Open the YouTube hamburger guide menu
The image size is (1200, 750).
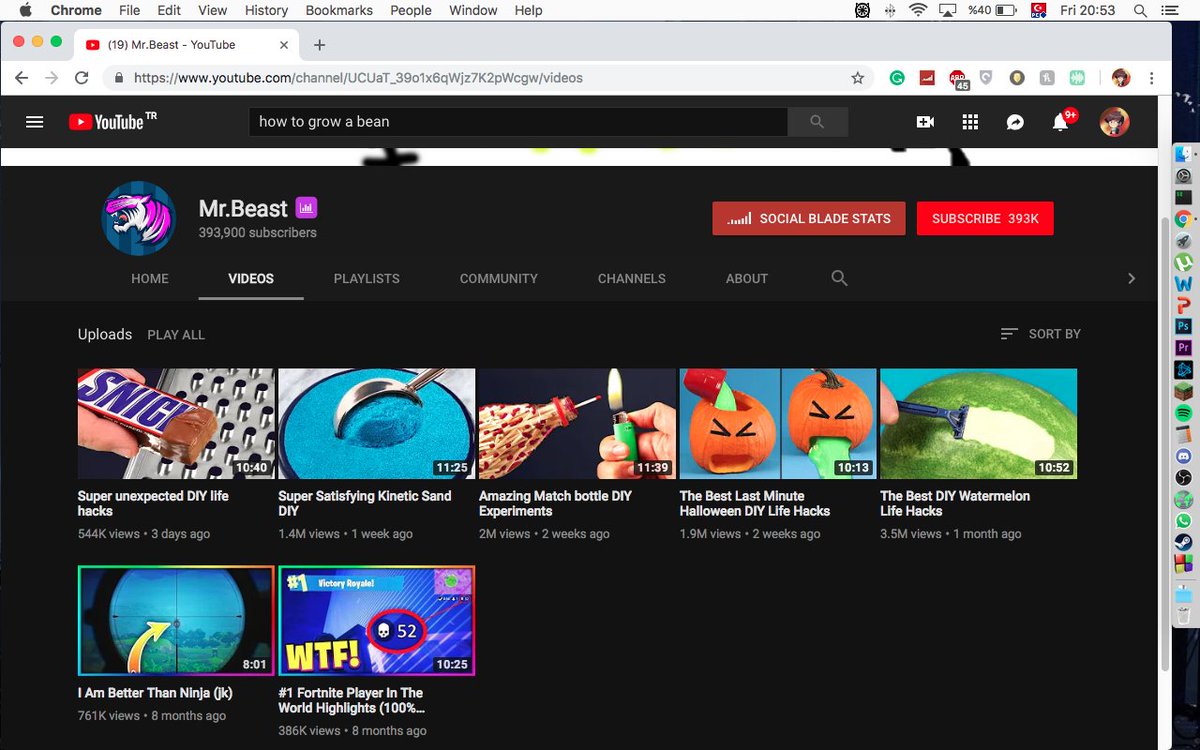pyautogui.click(x=35, y=122)
